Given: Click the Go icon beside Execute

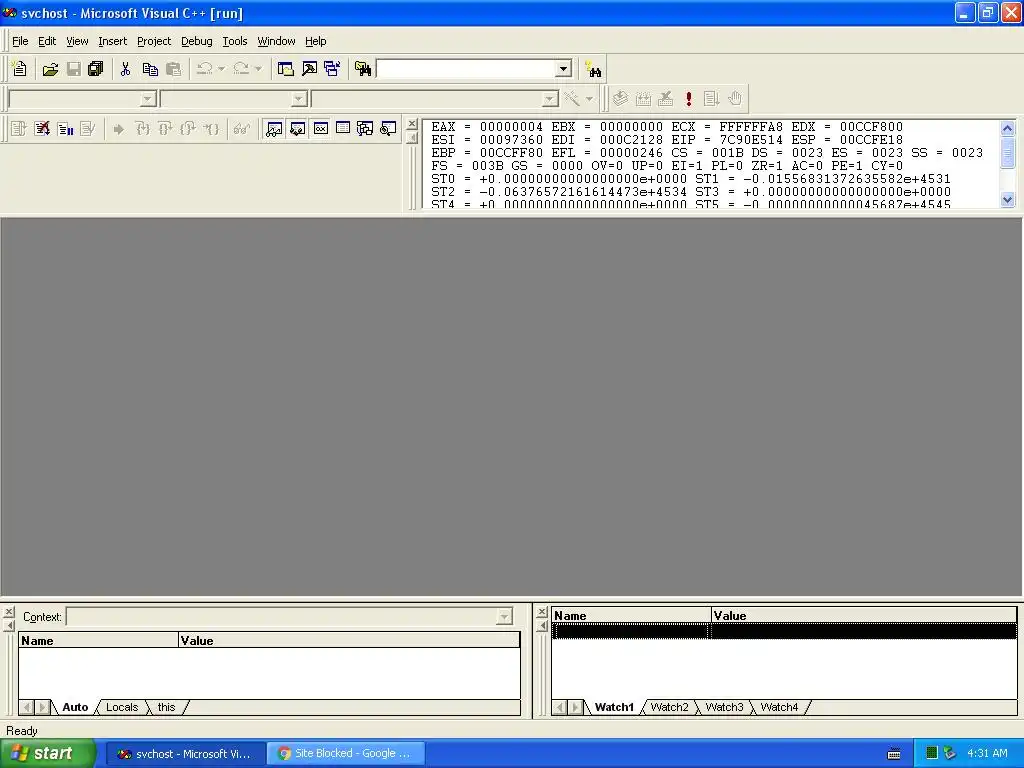Looking at the screenshot, I should tap(711, 99).
